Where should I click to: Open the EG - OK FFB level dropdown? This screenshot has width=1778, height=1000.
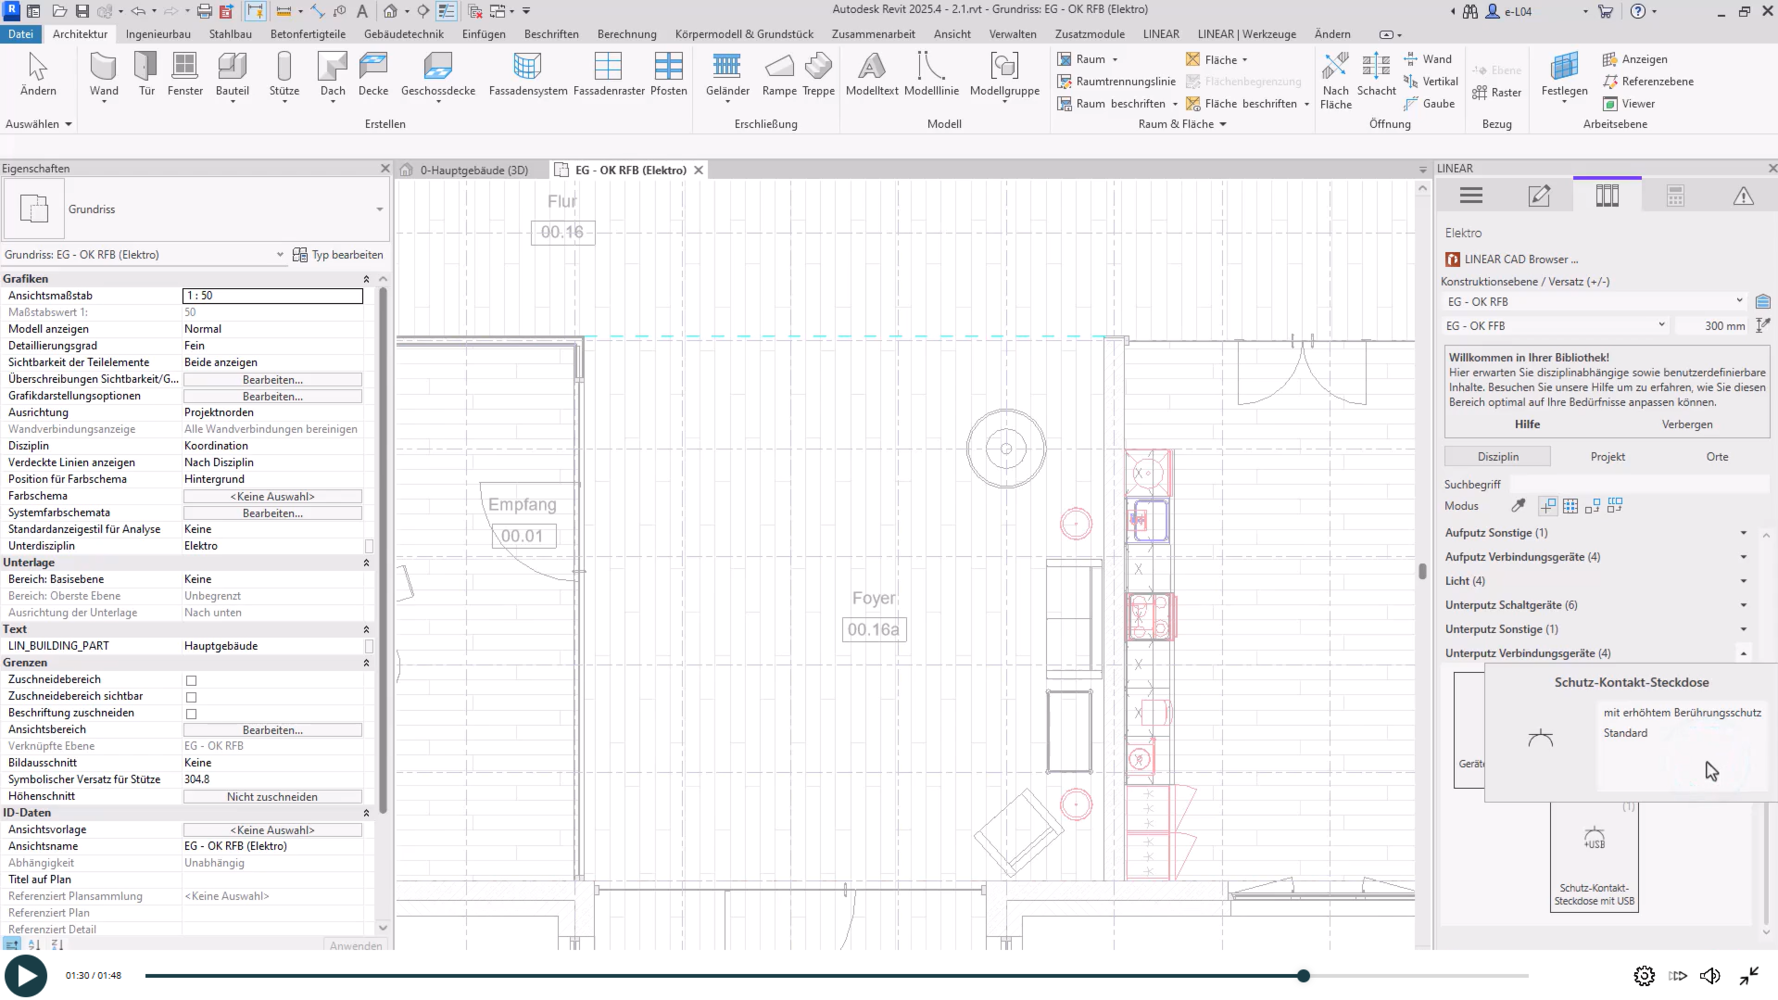[1556, 326]
